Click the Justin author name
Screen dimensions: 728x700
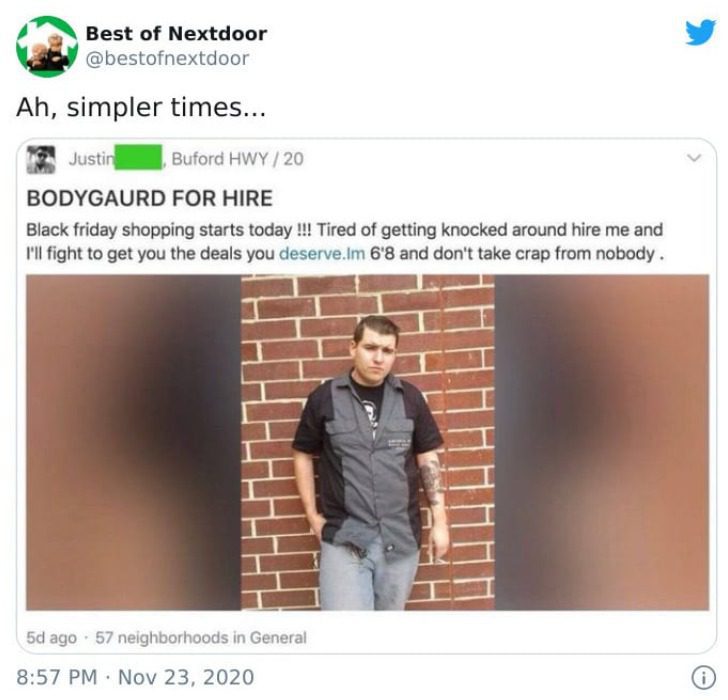click(x=91, y=159)
